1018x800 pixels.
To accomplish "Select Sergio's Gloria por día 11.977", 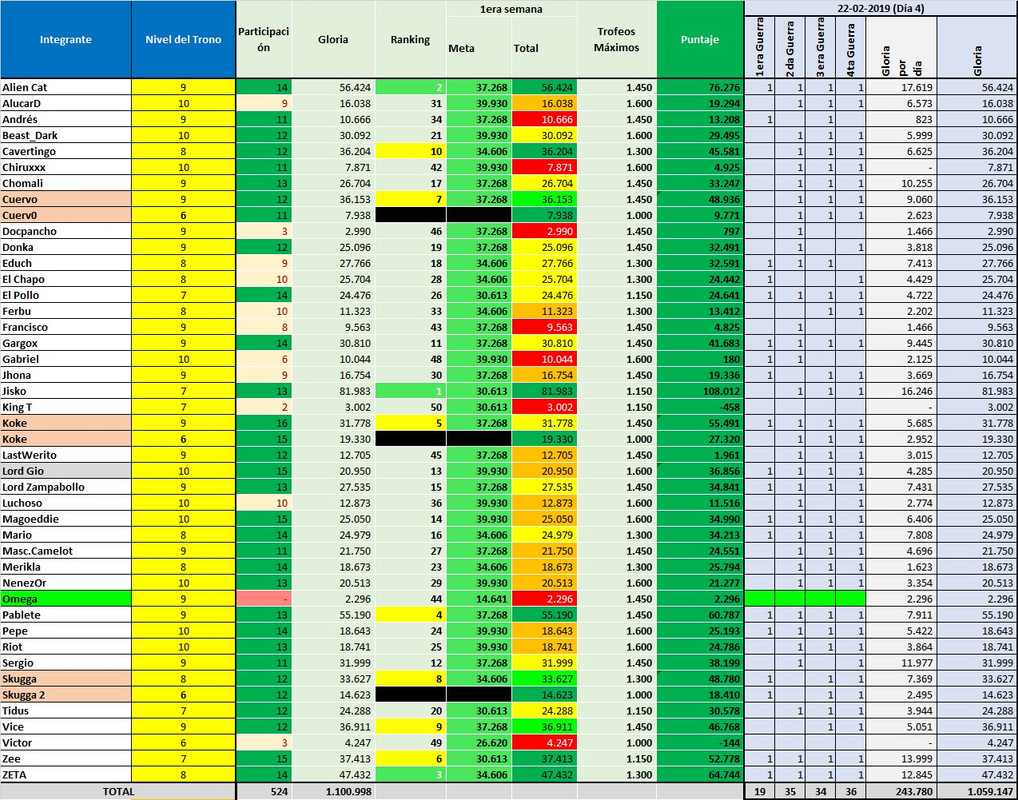I will click(x=901, y=663).
